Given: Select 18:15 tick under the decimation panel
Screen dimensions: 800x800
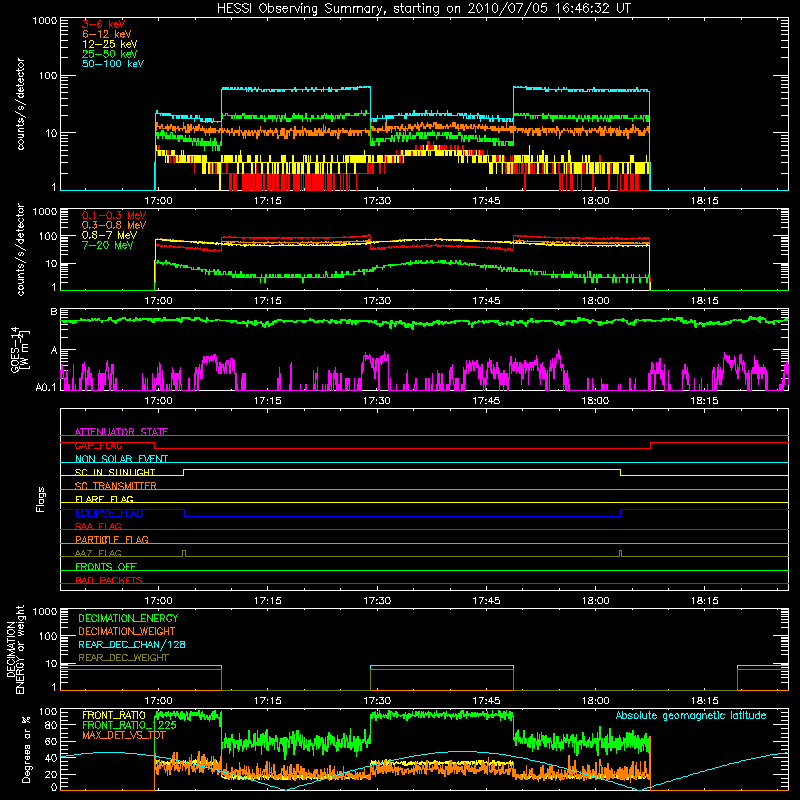Looking at the screenshot, I should pyautogui.click(x=705, y=701).
